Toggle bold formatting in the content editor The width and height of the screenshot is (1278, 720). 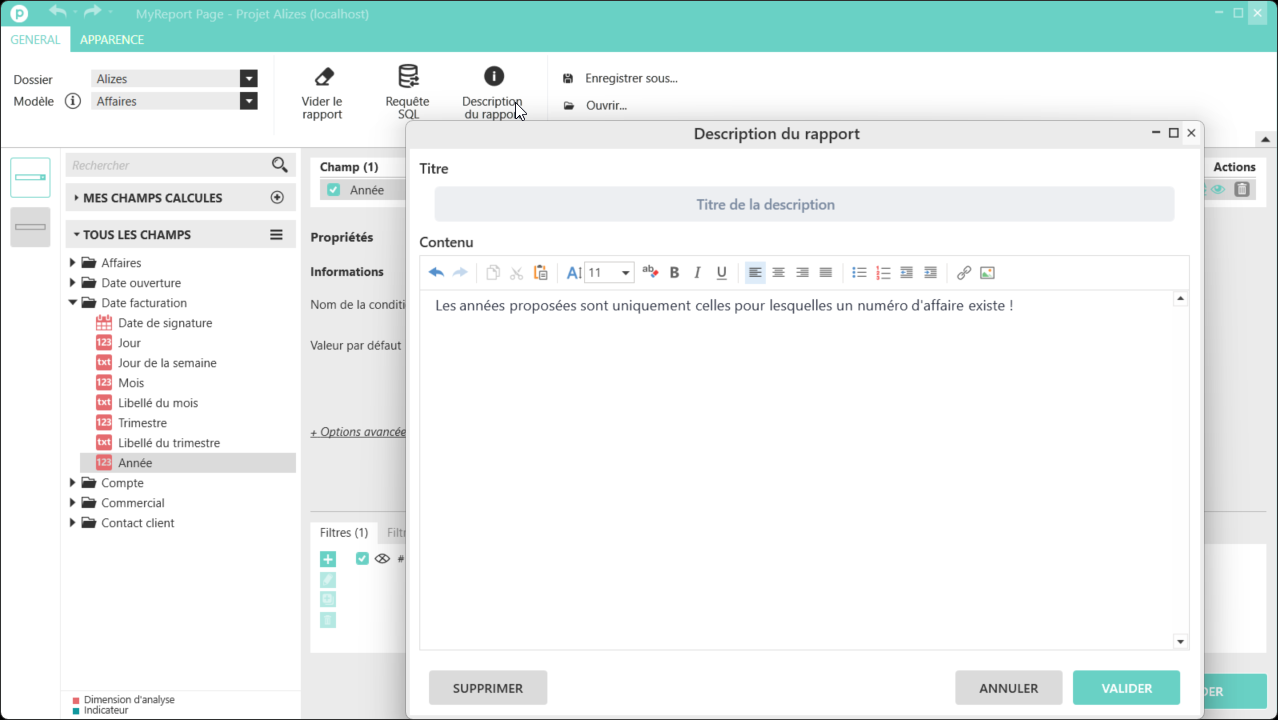click(674, 273)
